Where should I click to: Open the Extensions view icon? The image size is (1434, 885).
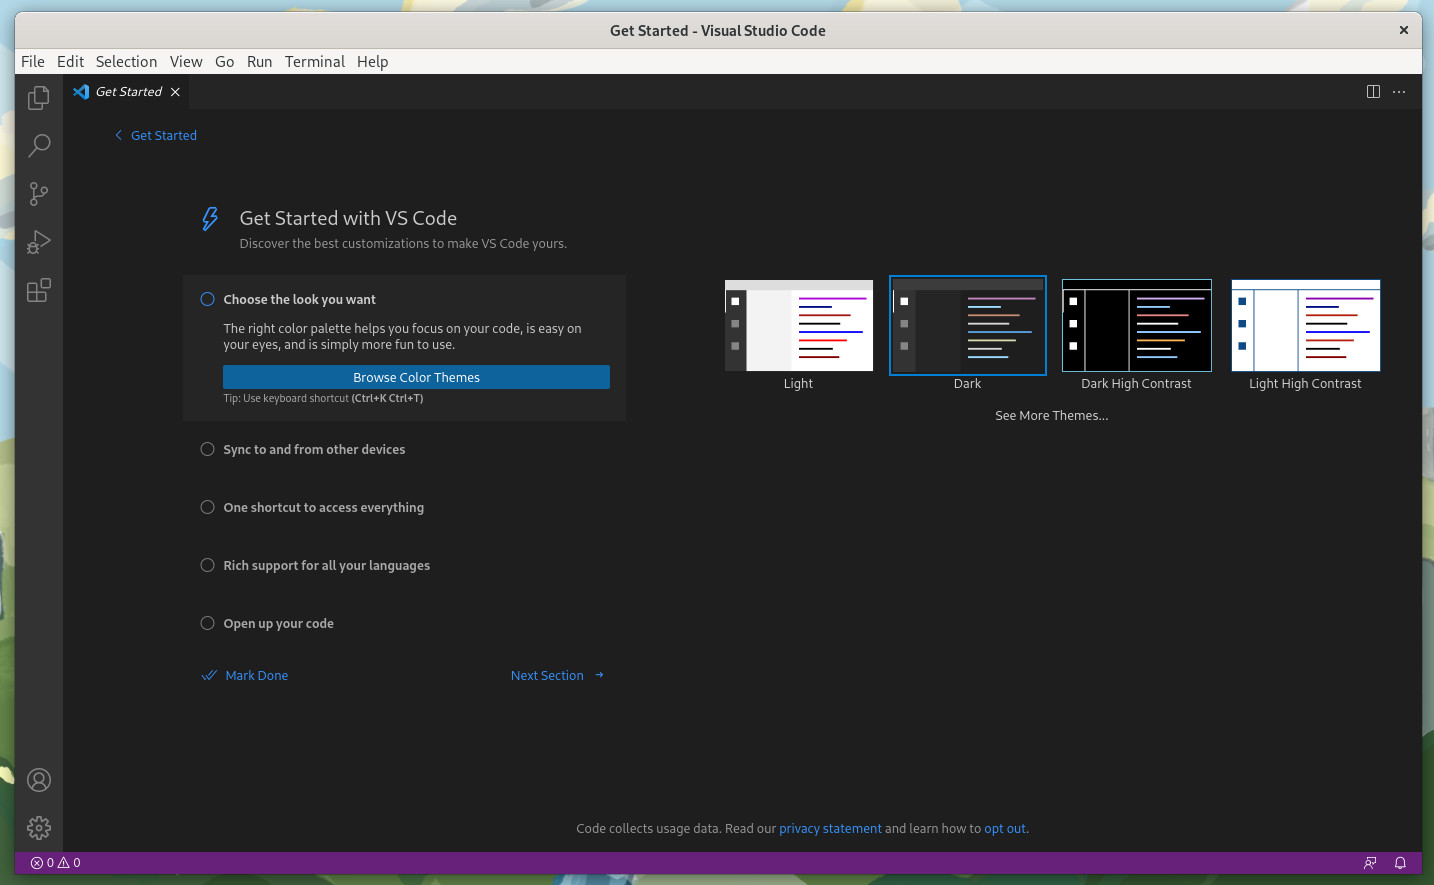tap(39, 290)
